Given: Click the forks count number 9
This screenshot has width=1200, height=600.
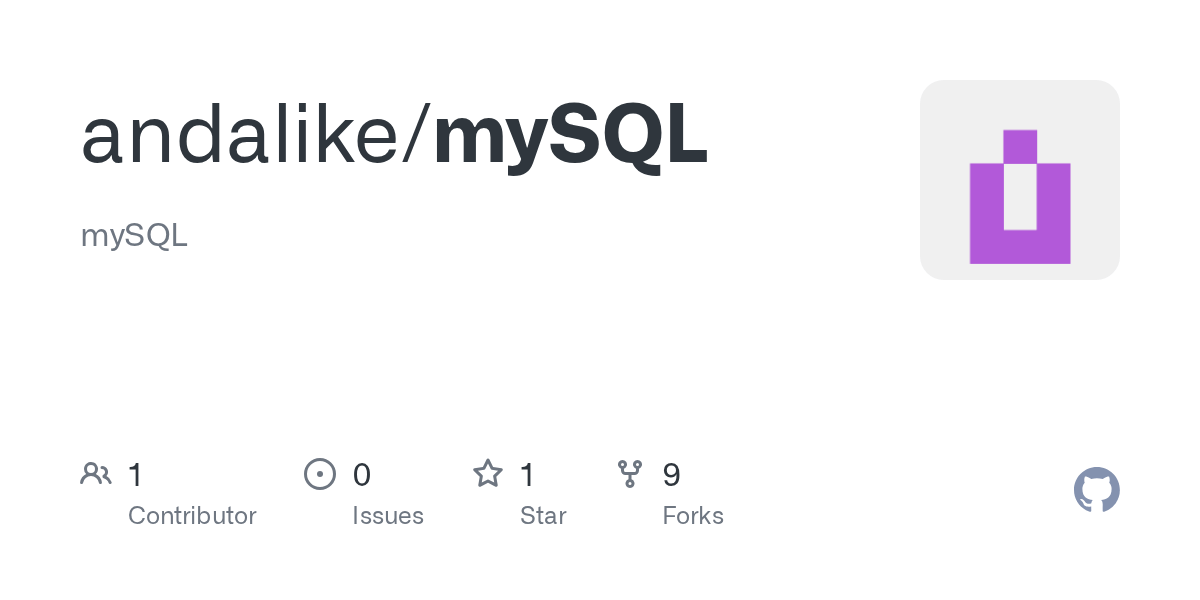Looking at the screenshot, I should coord(672,475).
